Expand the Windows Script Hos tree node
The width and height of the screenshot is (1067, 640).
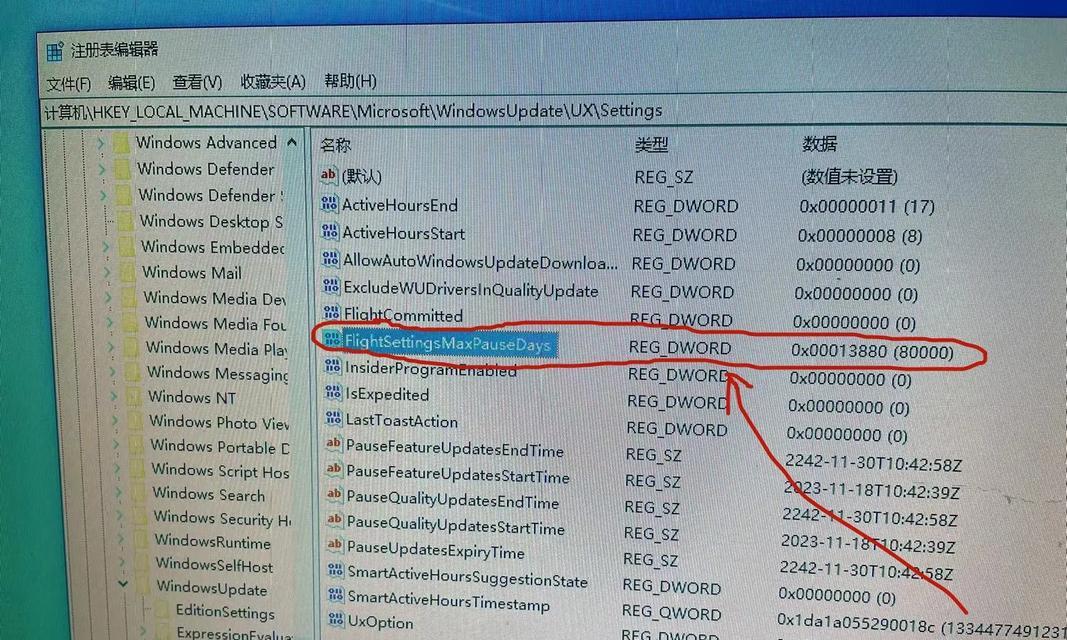pyautogui.click(x=117, y=469)
